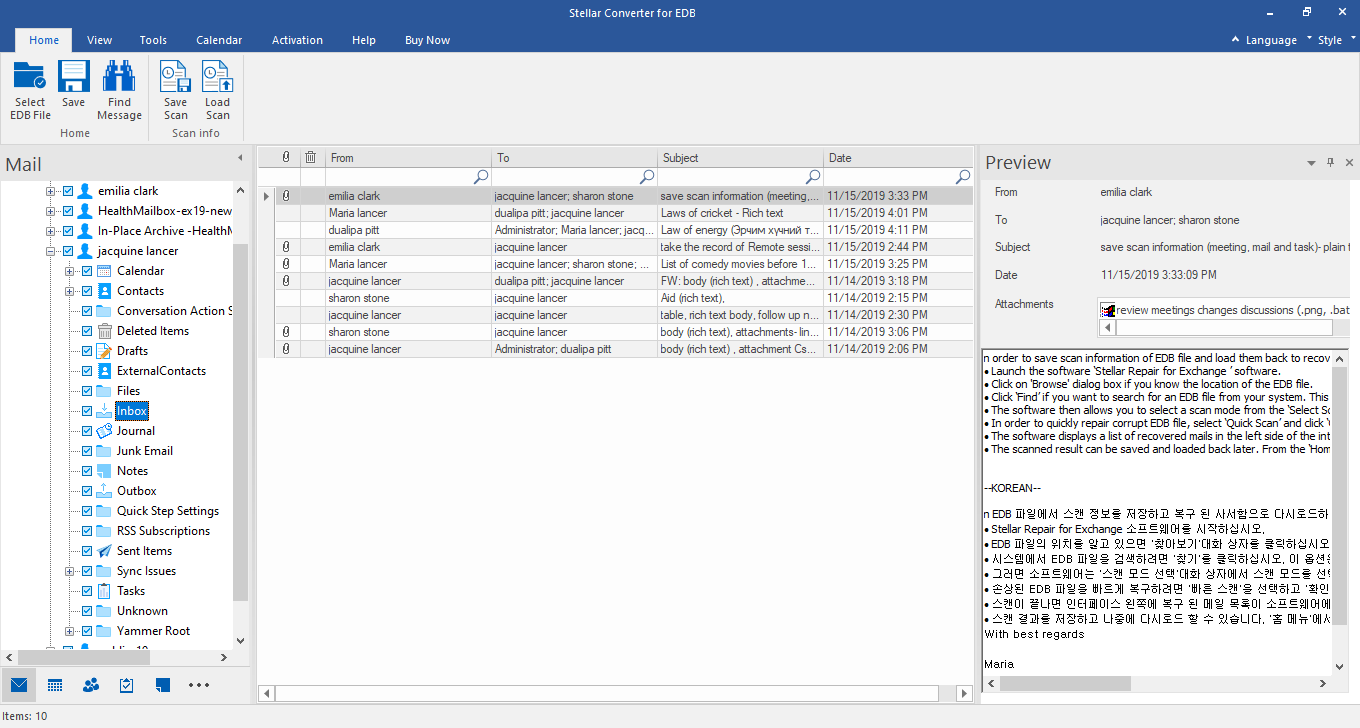The height and width of the screenshot is (728, 1360).
Task: Open Find Message binoculars tool
Action: click(x=119, y=90)
